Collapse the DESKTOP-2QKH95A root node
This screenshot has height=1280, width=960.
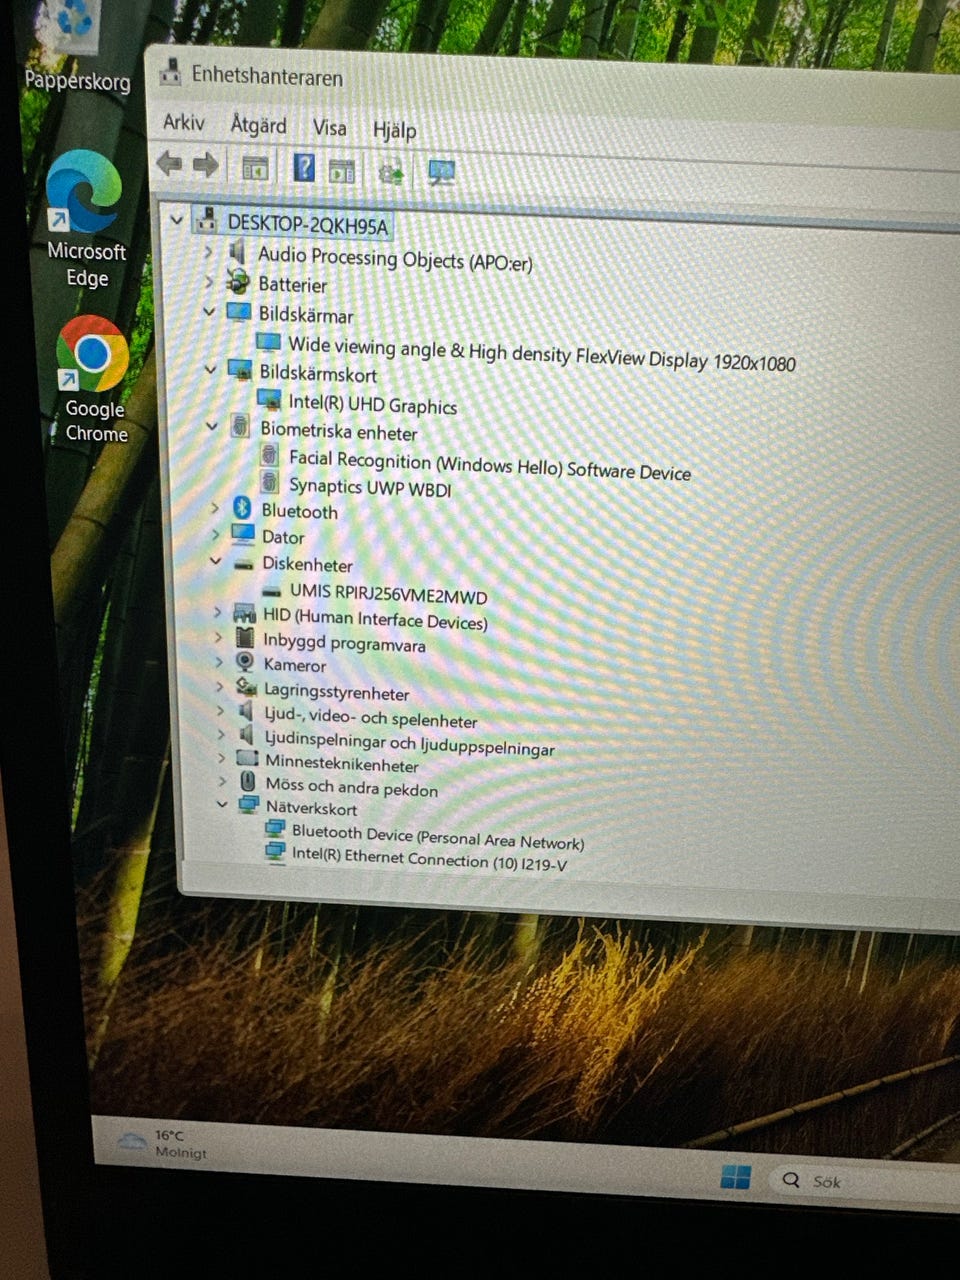(177, 218)
